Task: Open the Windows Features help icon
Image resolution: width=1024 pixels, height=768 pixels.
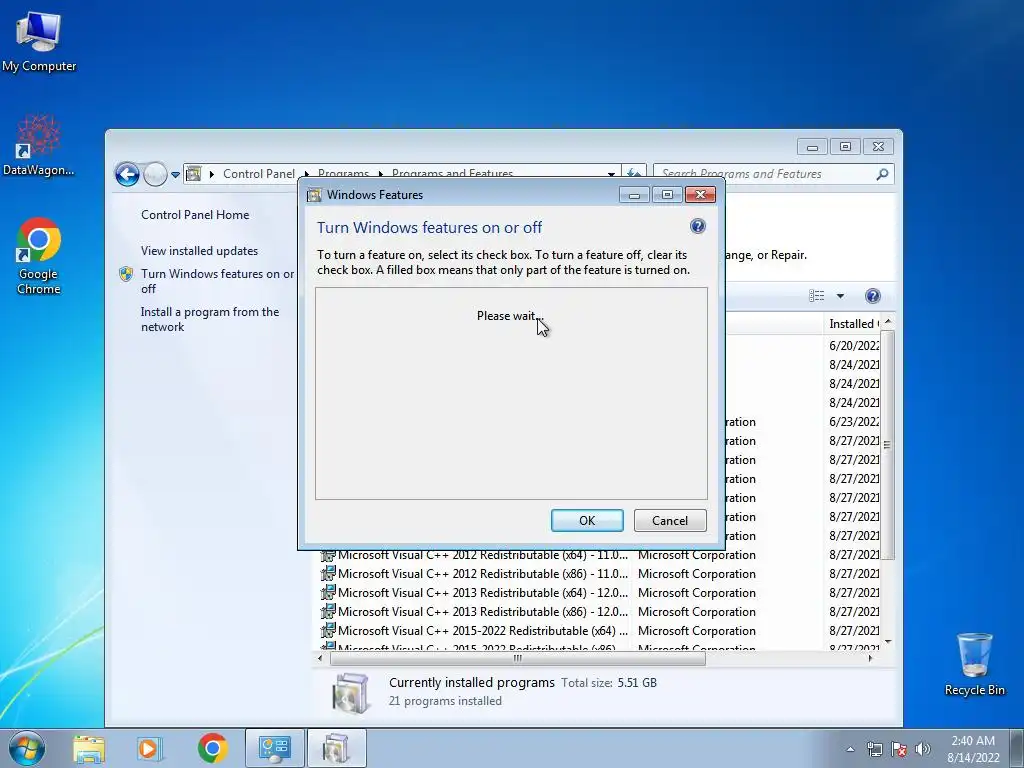Action: (x=697, y=227)
